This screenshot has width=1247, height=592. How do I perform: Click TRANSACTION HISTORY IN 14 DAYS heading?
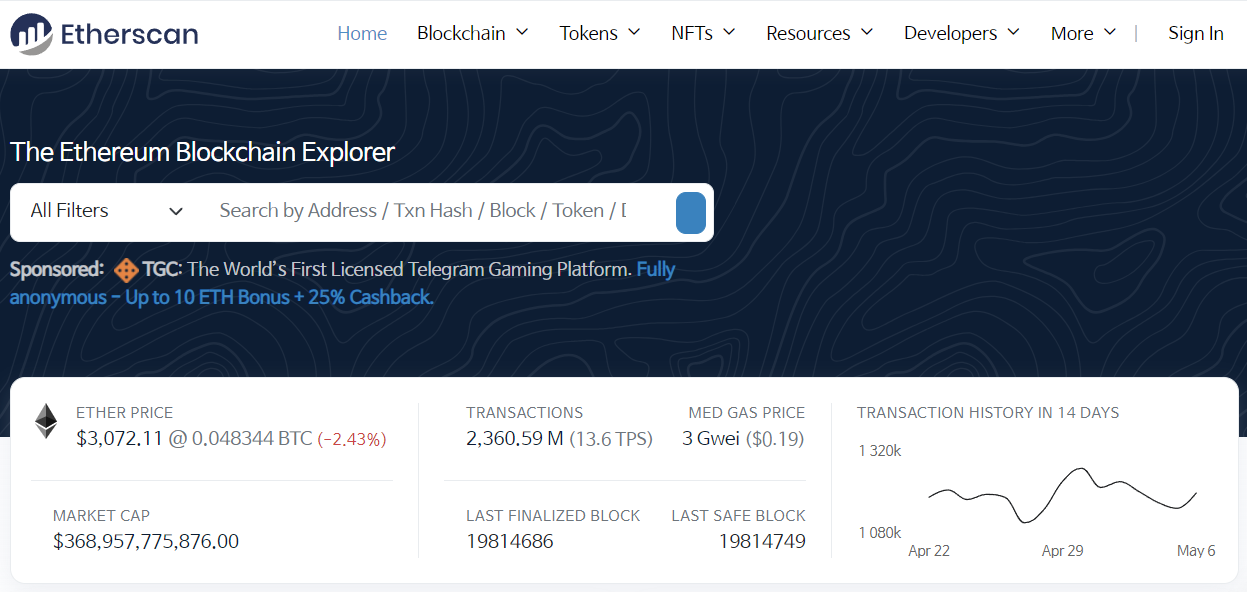pyautogui.click(x=988, y=412)
